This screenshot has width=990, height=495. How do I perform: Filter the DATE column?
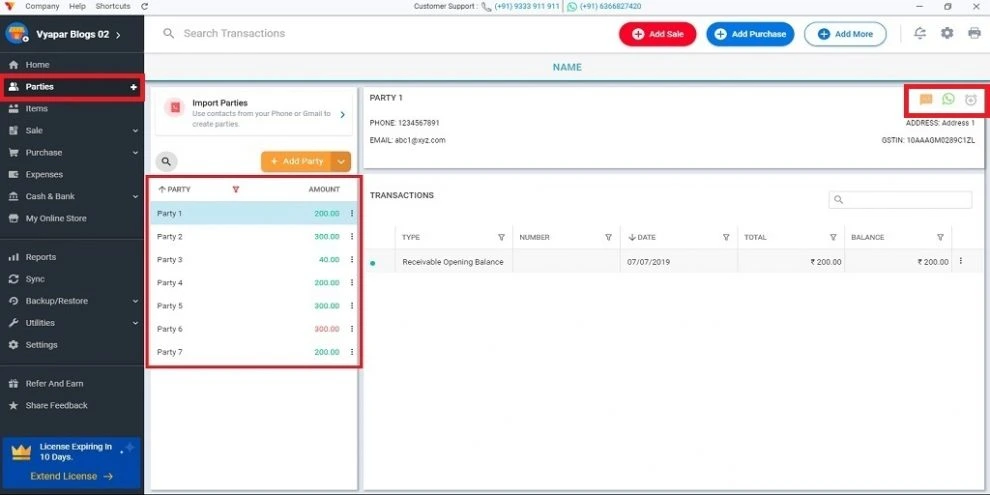point(726,237)
